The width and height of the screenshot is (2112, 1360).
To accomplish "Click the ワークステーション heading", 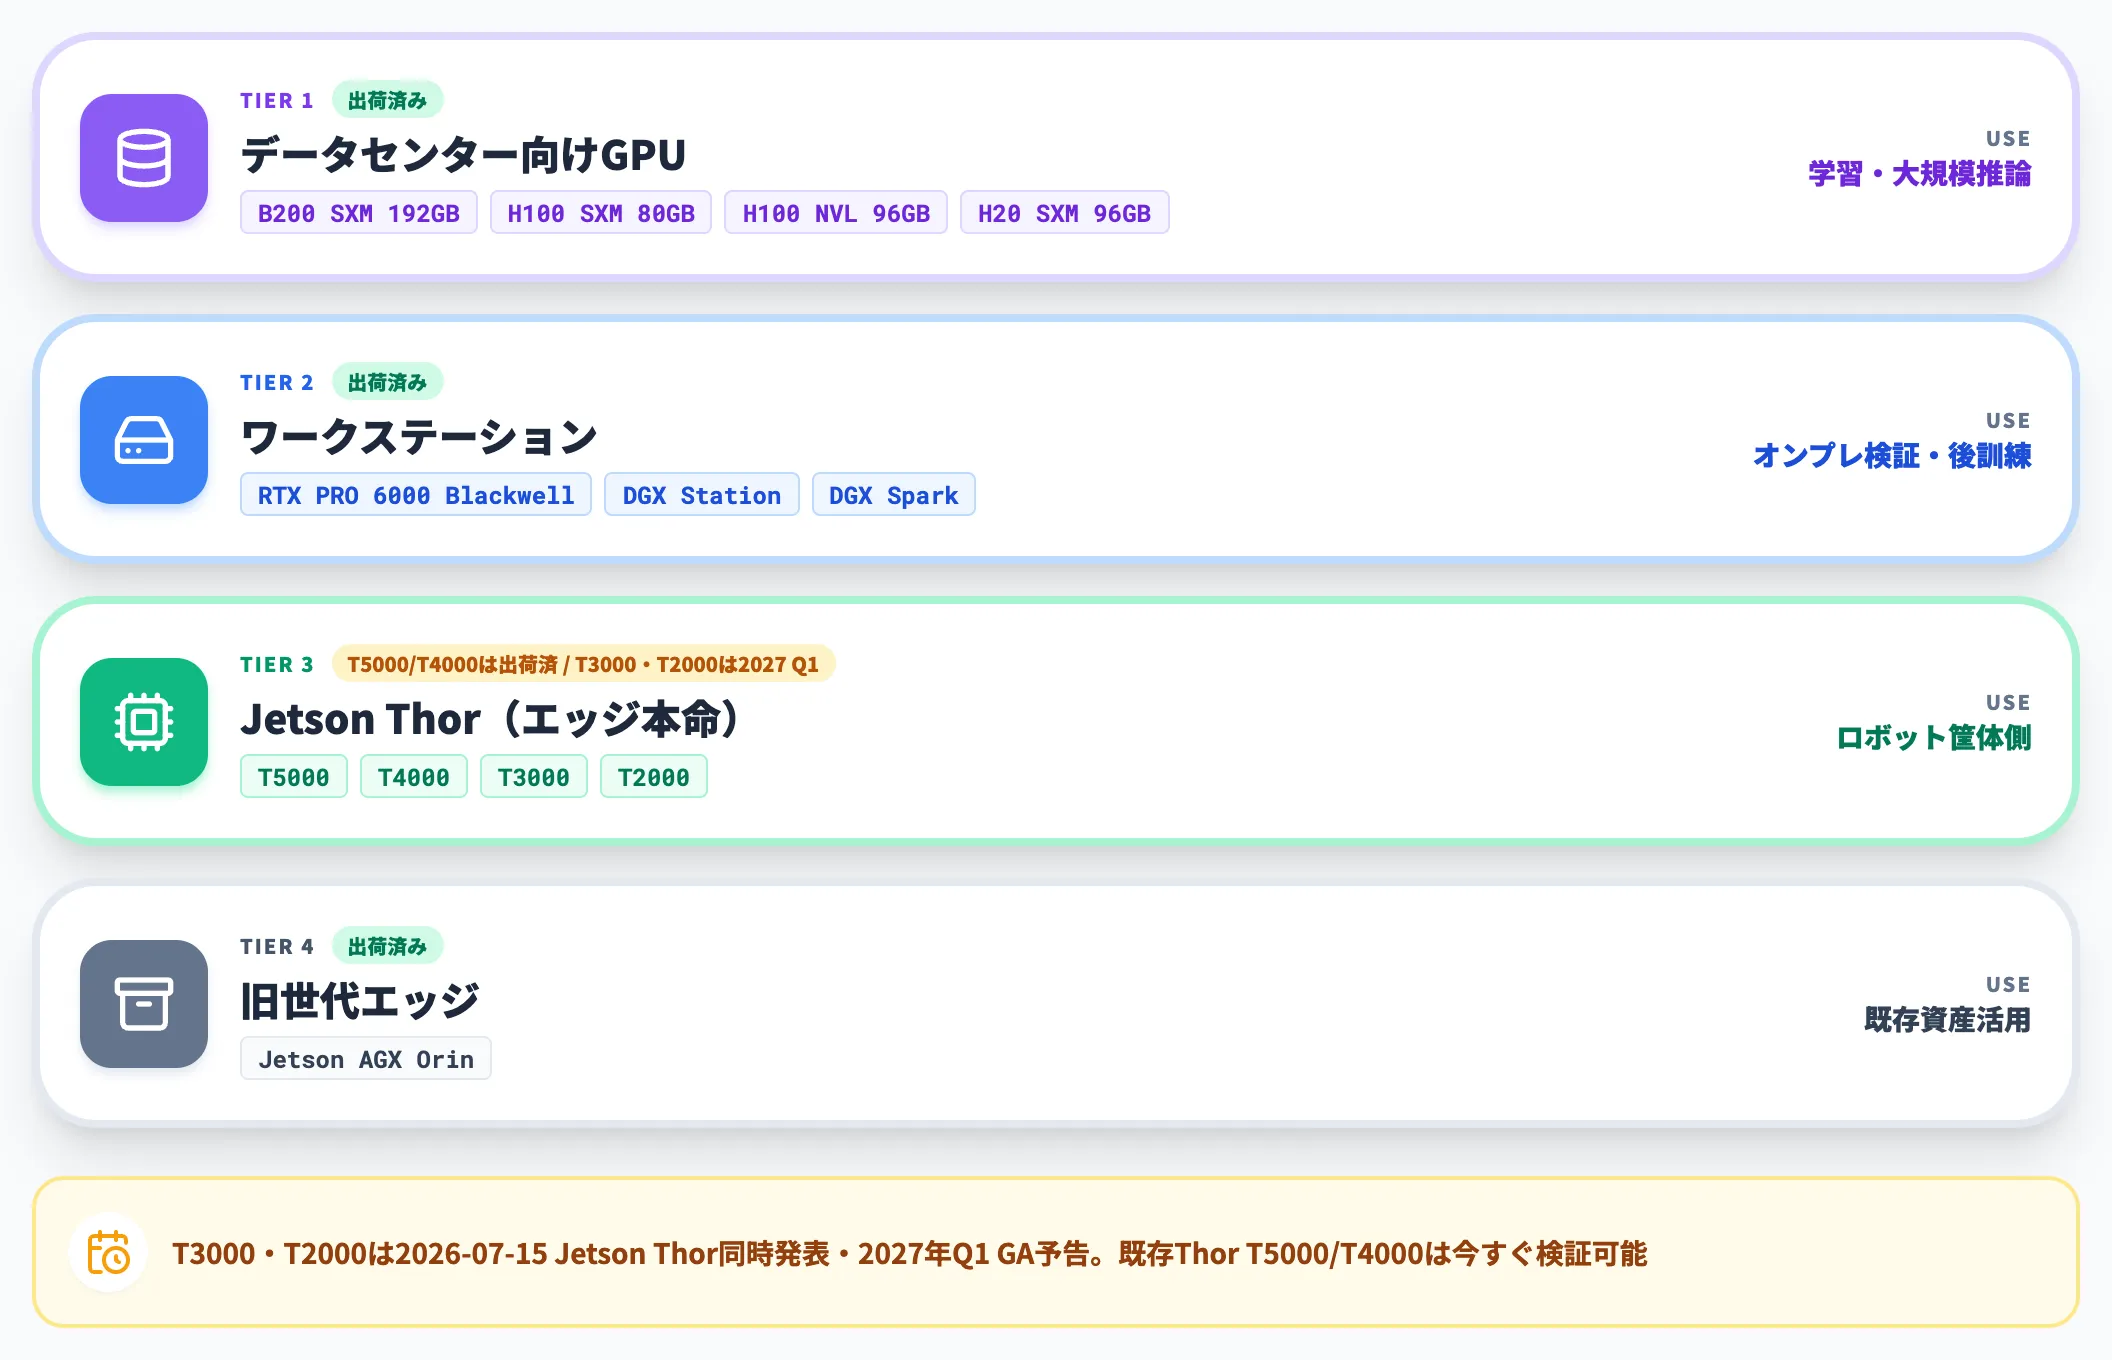I will tap(419, 437).
